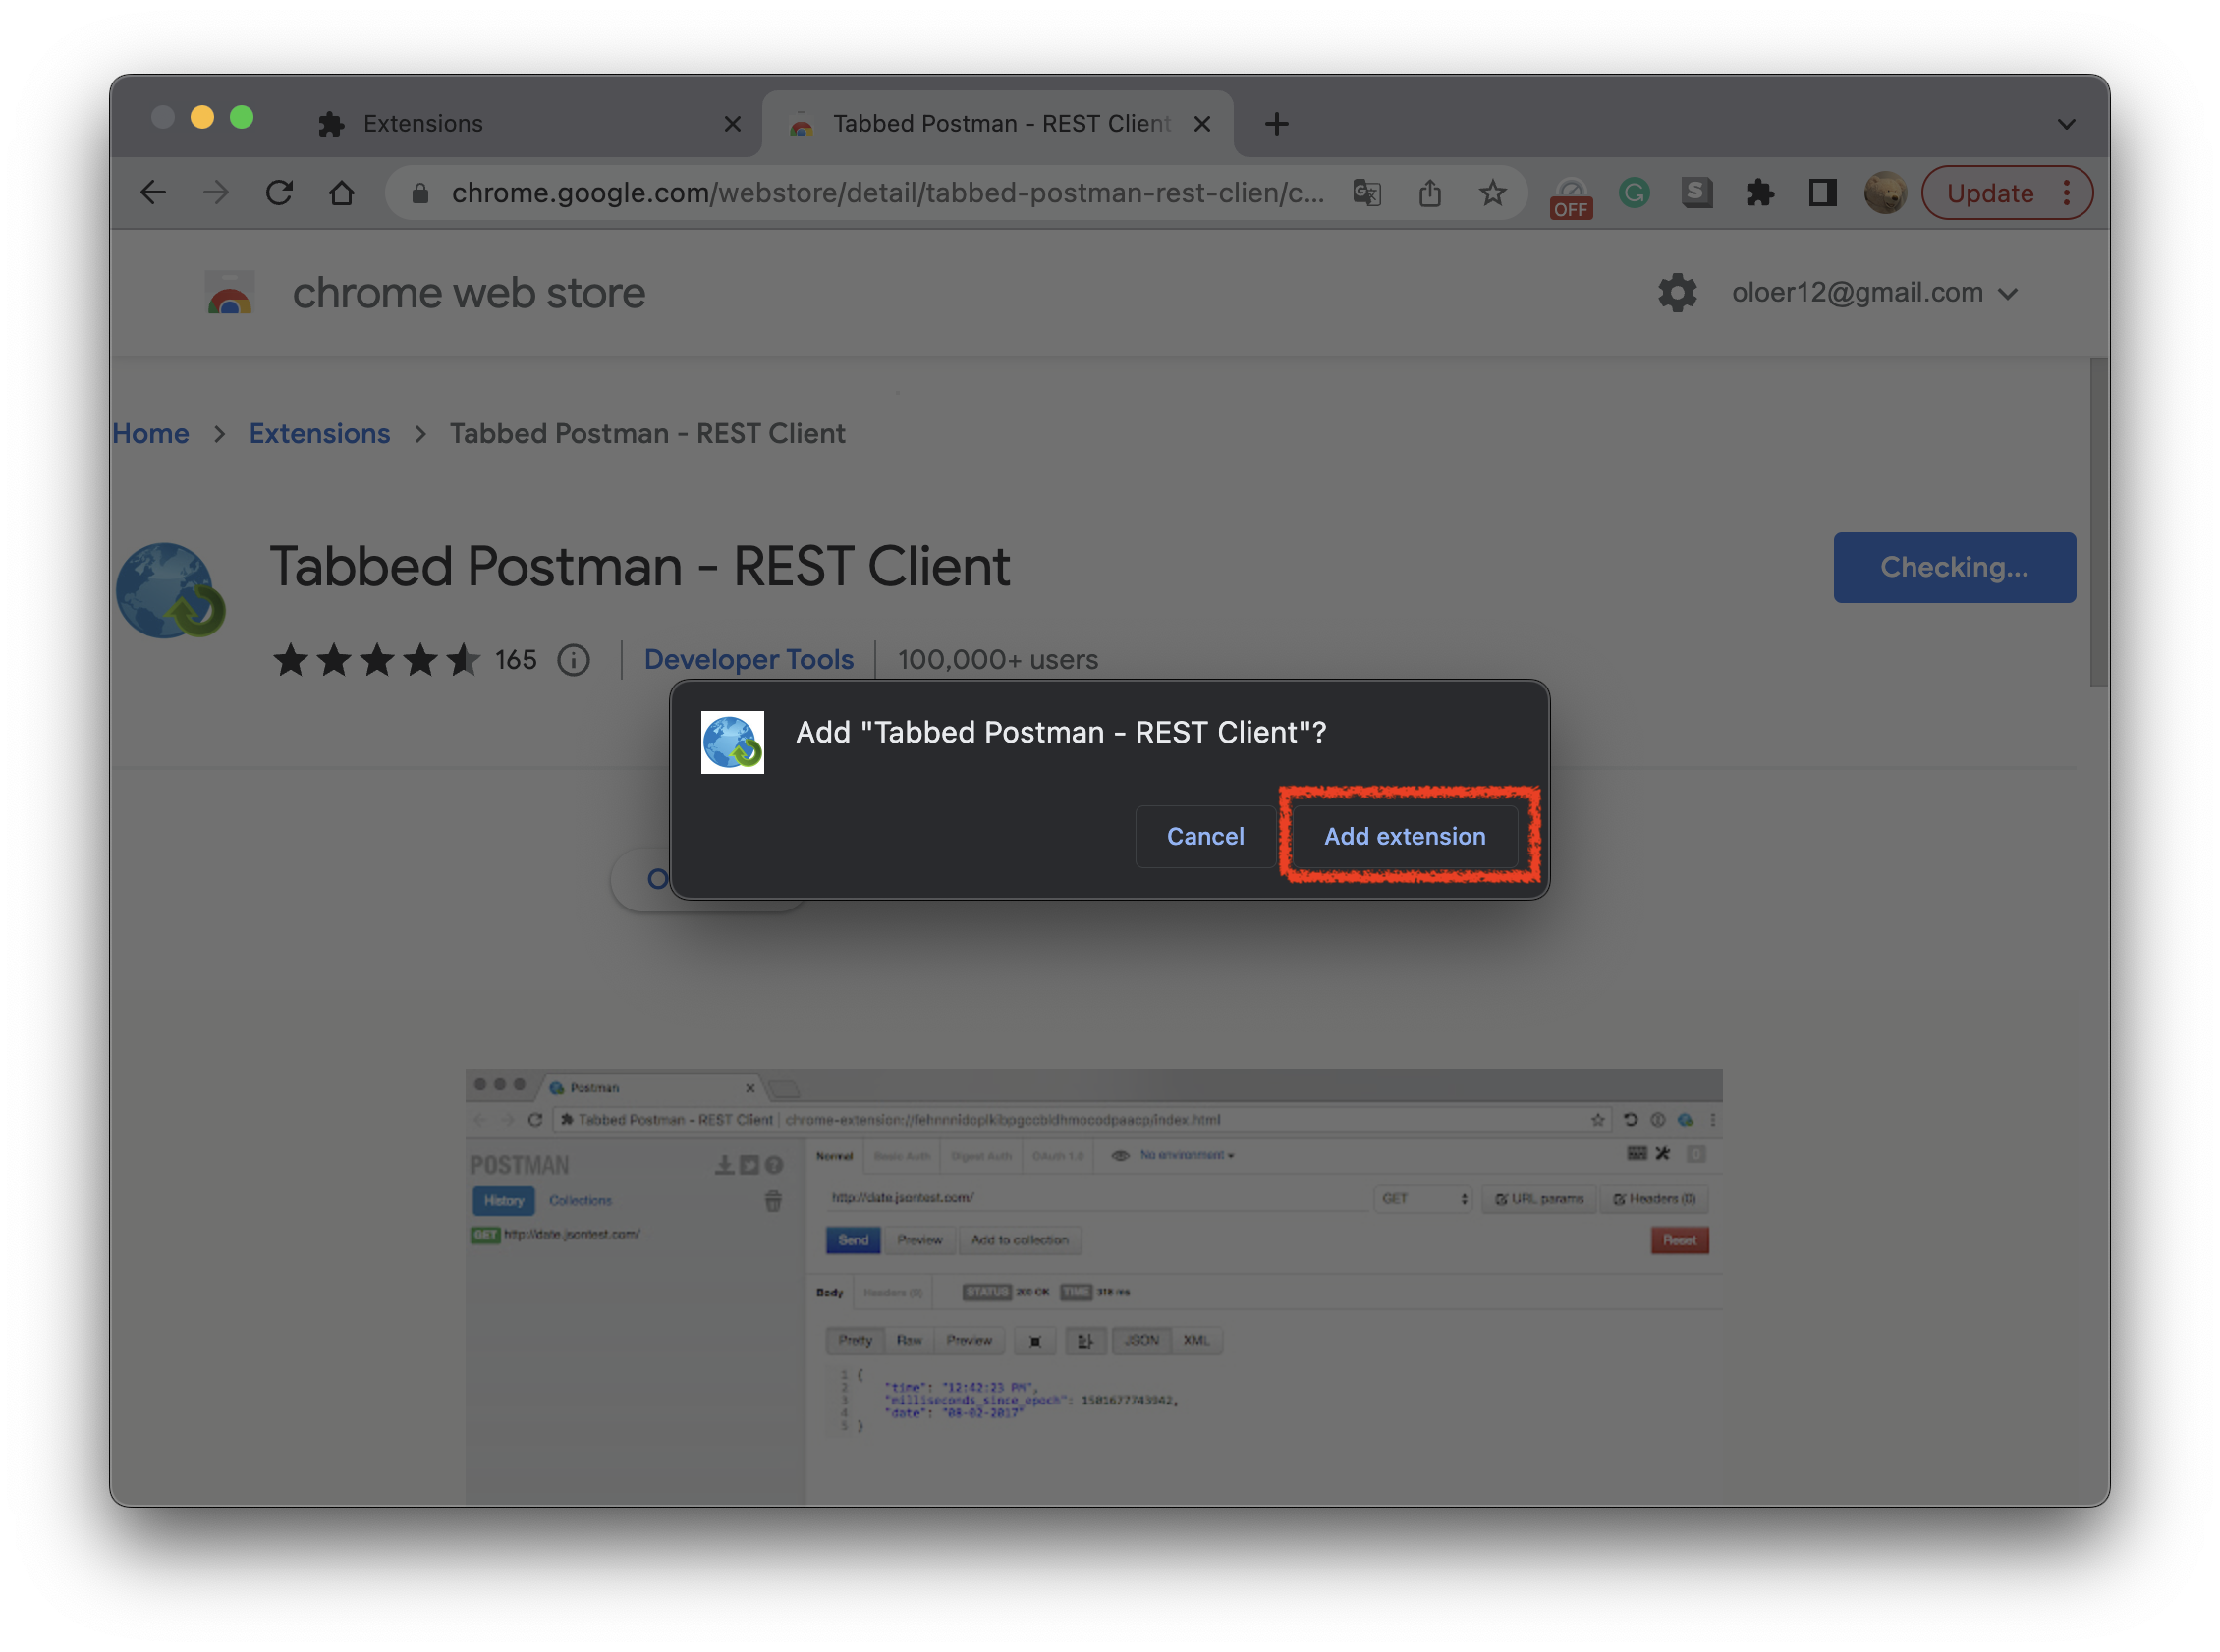Open the Postman screenshot preview image

(x=1093, y=1286)
